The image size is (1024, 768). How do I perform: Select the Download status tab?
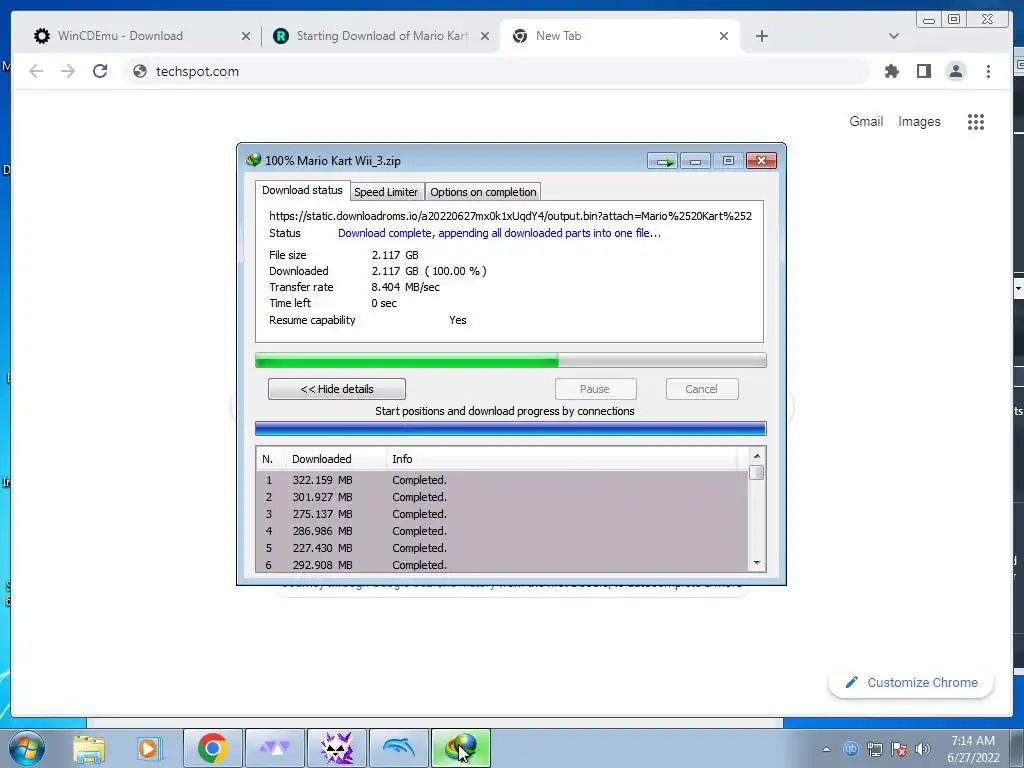302,190
